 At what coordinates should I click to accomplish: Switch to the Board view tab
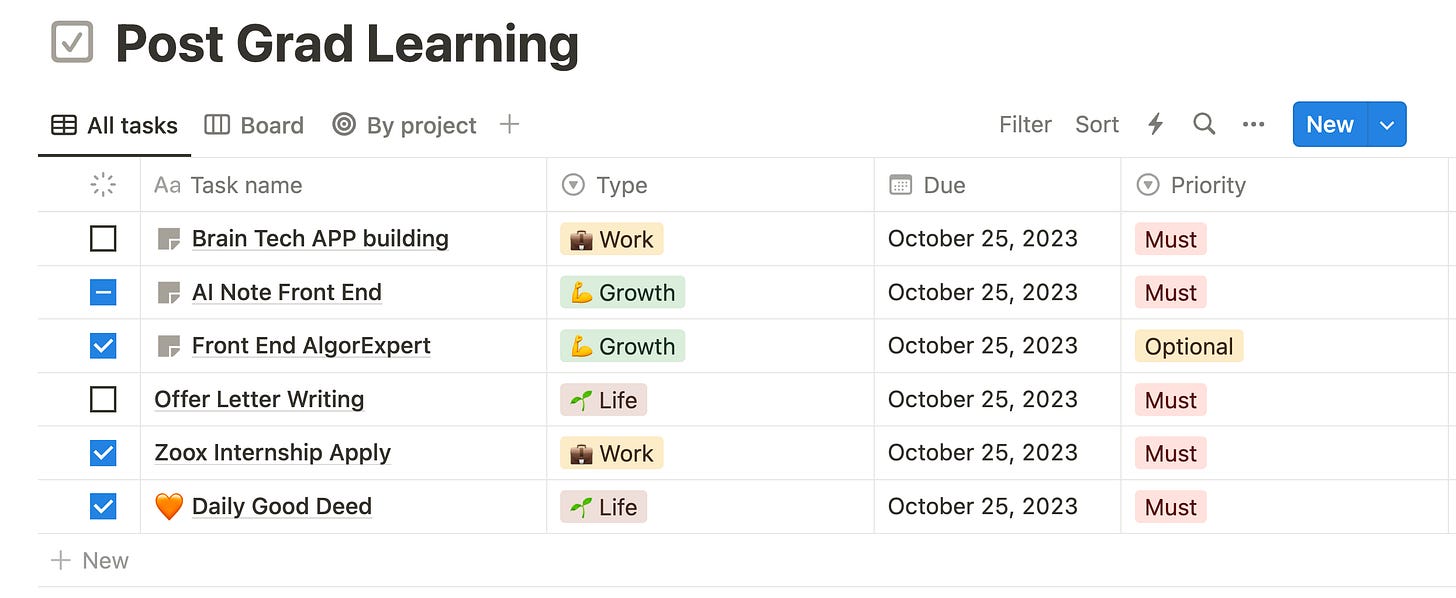[254, 125]
